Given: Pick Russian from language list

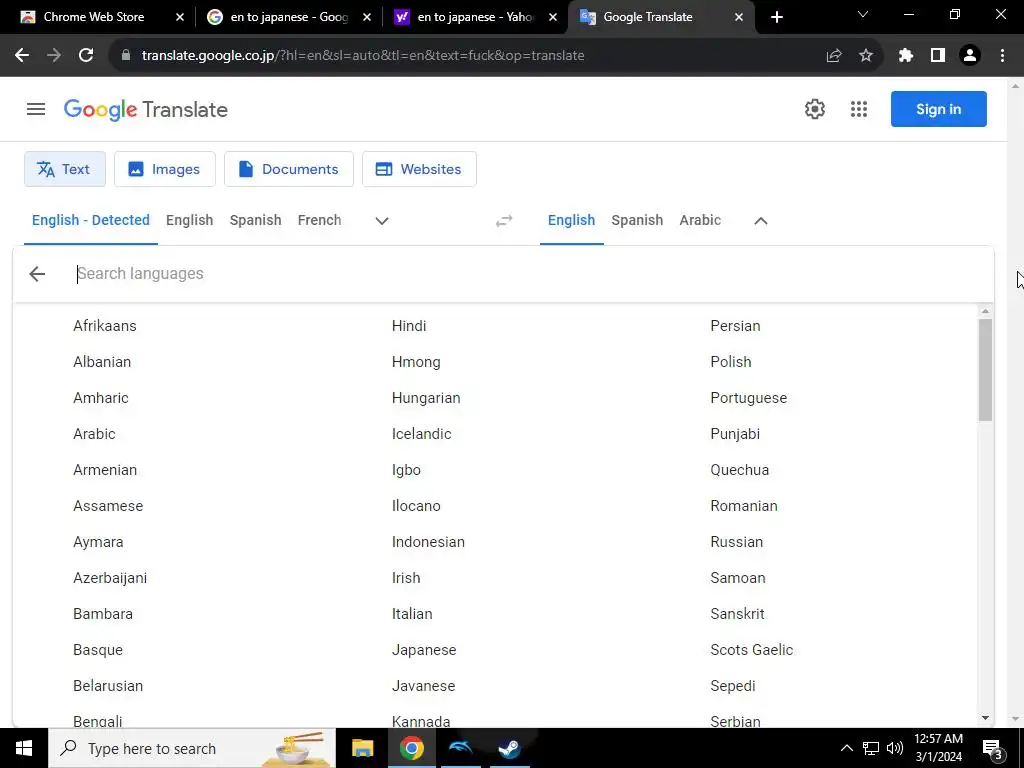Looking at the screenshot, I should point(737,542).
